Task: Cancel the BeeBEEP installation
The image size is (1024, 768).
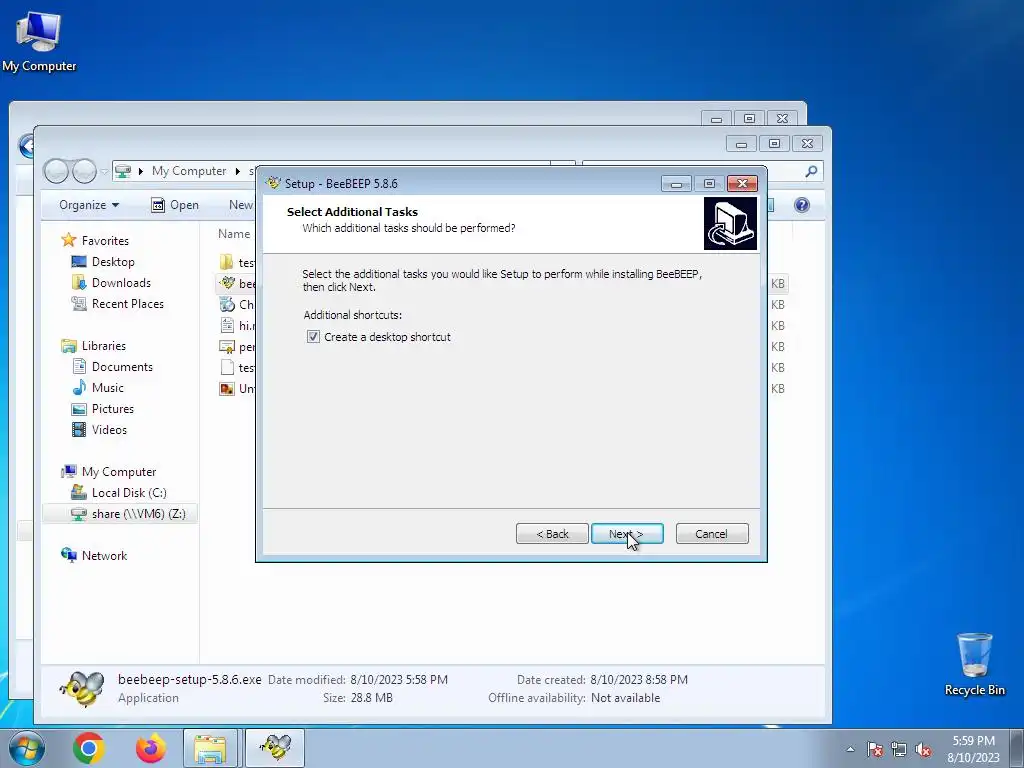Action: (712, 534)
